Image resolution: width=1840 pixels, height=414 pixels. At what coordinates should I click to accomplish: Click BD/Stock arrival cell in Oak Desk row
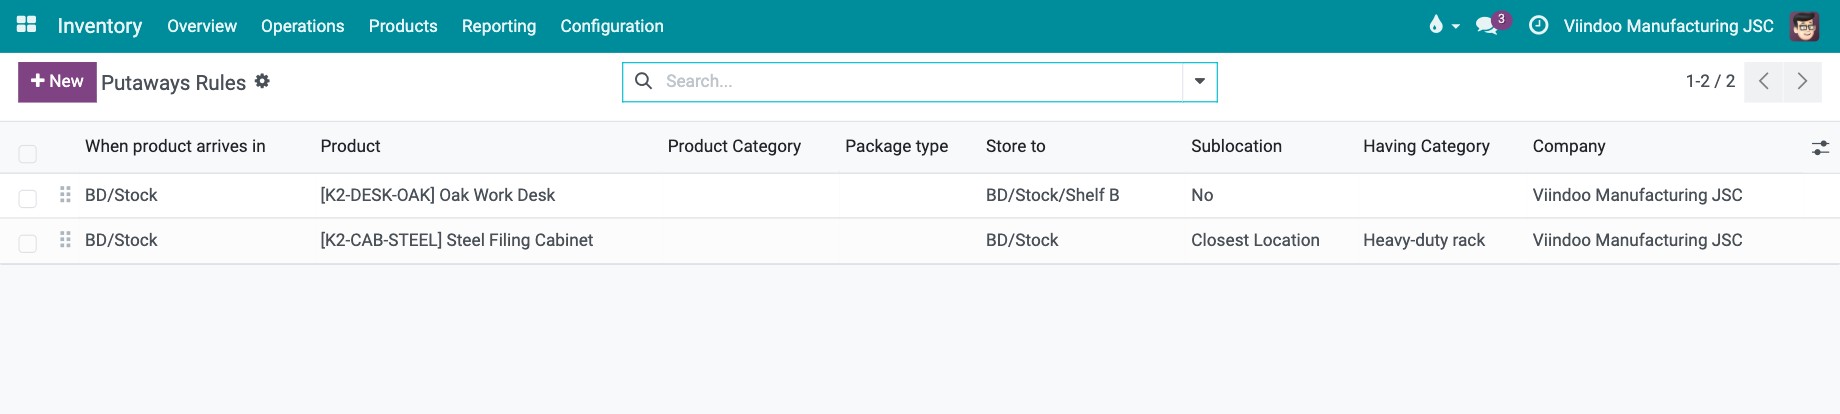click(x=121, y=195)
